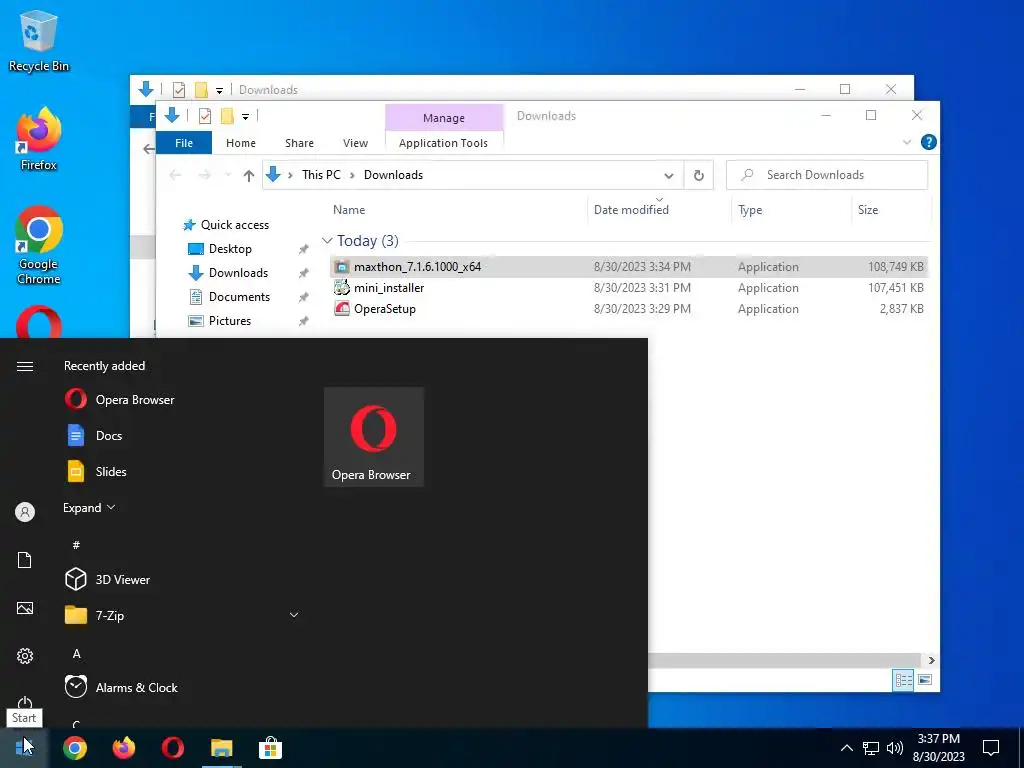Image resolution: width=1024 pixels, height=768 pixels.
Task: Select Firefox desktop shortcut
Action: tap(39, 139)
